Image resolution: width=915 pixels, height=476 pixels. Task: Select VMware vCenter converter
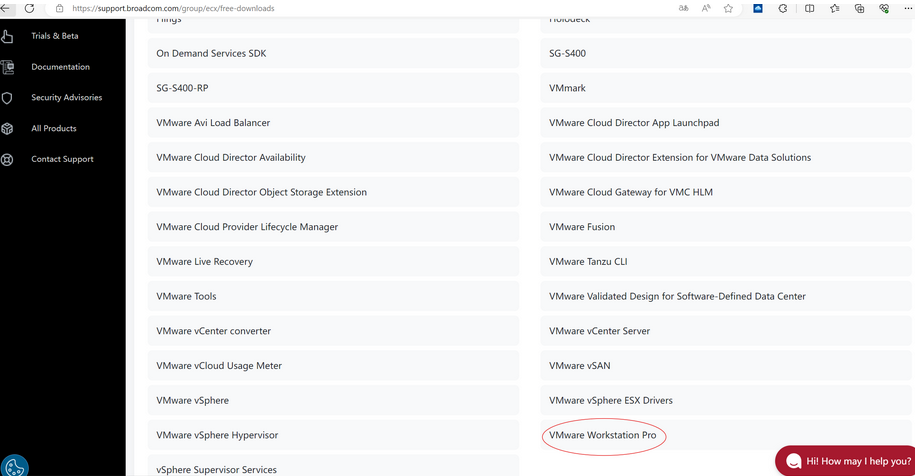pos(333,331)
